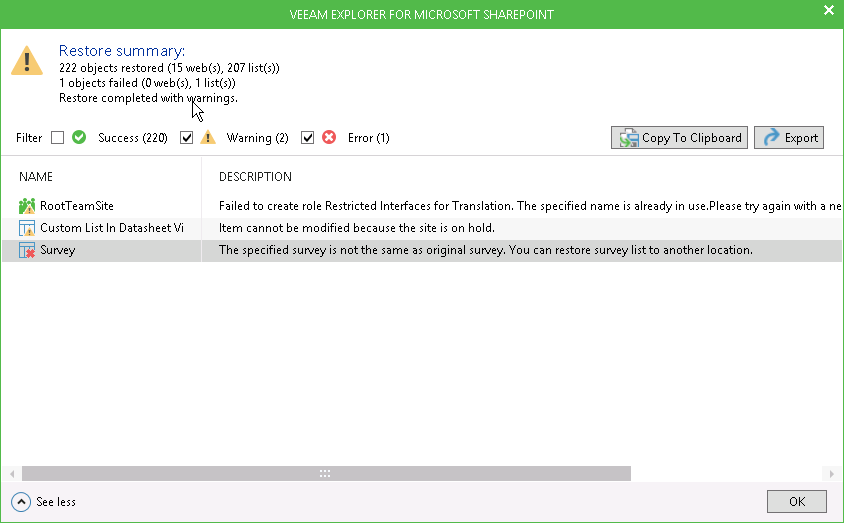This screenshot has height=523, width=844.
Task: Click the yellow Warning filter icon
Action: [x=208, y=137]
